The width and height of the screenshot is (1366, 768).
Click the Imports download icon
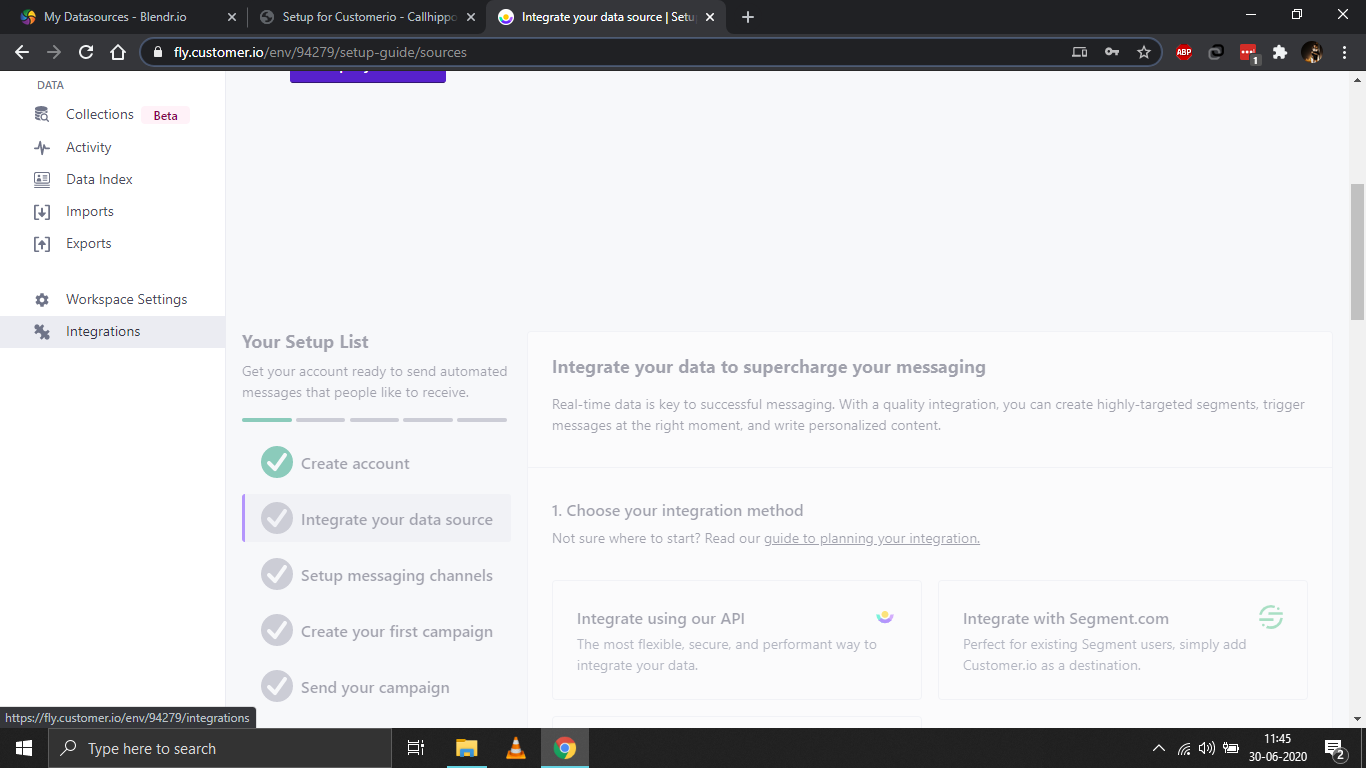coord(42,212)
